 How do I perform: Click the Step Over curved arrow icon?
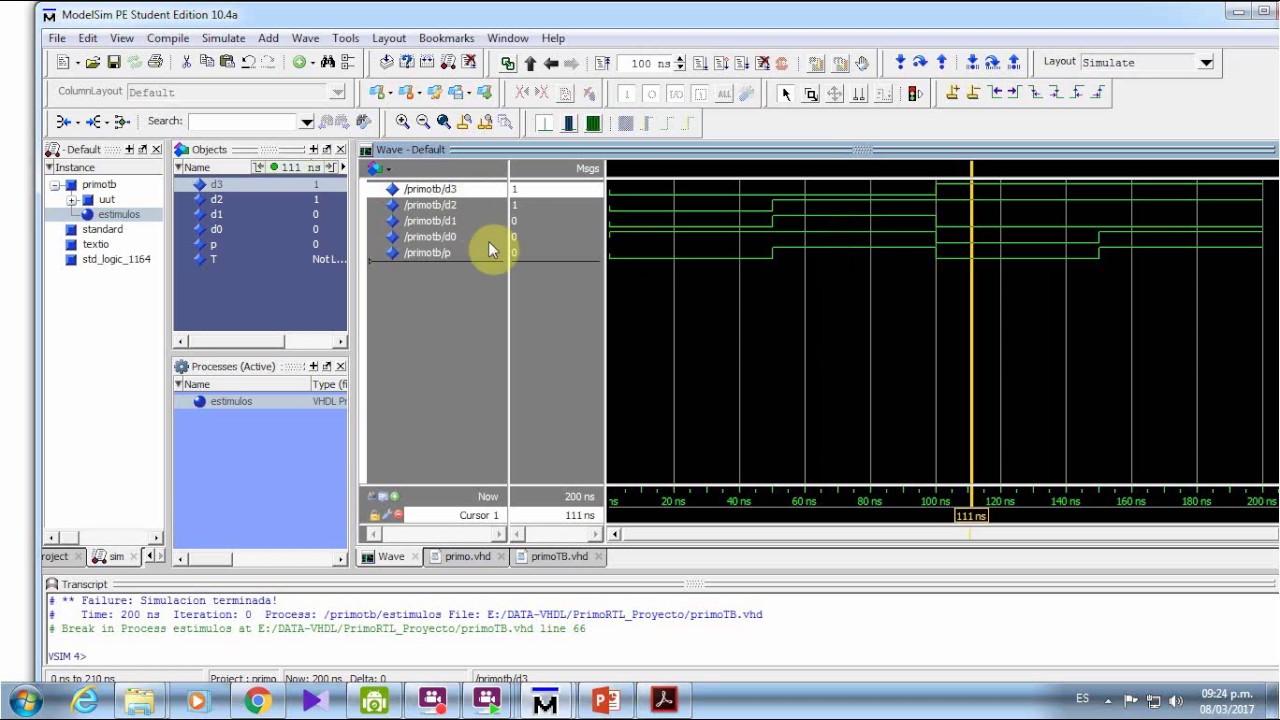920,63
